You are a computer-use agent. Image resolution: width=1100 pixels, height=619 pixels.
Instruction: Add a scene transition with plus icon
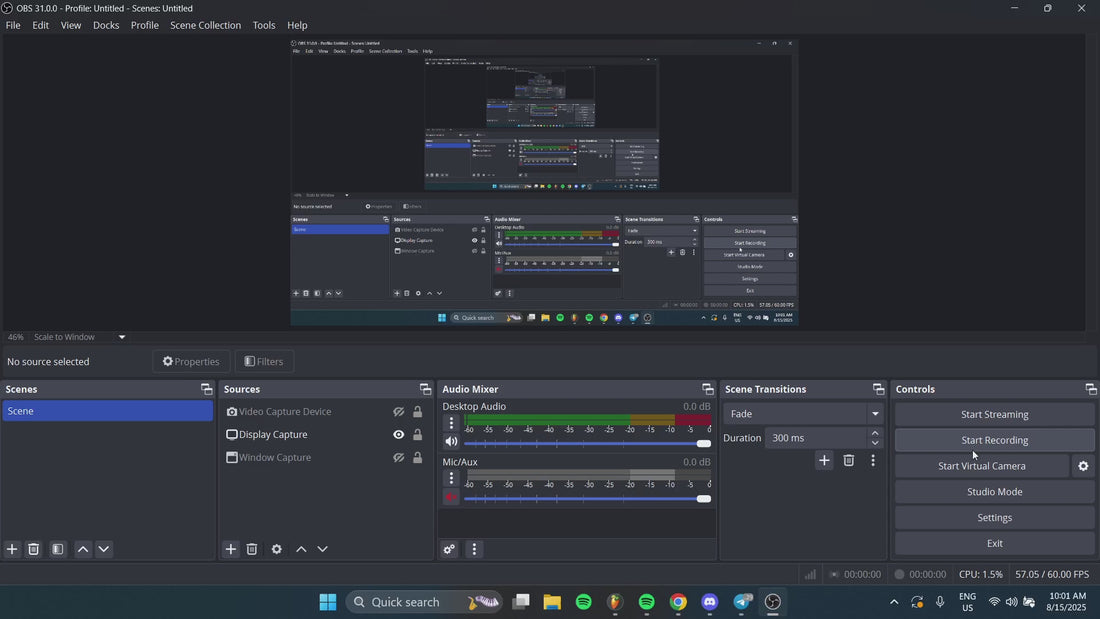(x=824, y=460)
